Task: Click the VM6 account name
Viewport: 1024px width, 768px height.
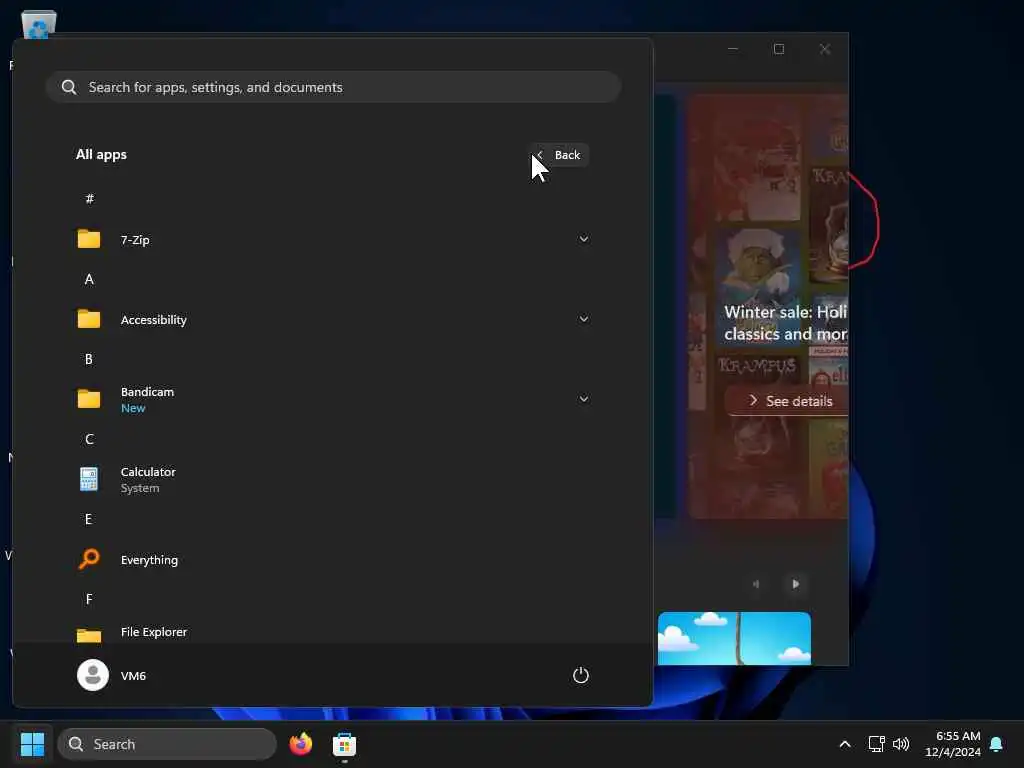Action: point(133,676)
